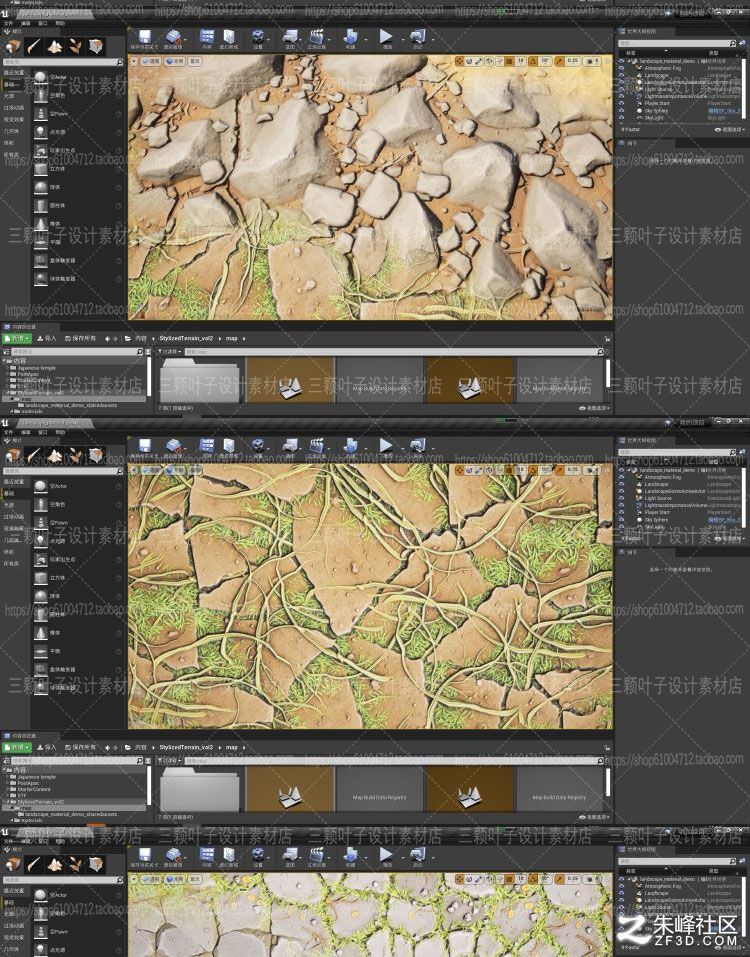Click Play button in bottom window toolbar

[386, 854]
